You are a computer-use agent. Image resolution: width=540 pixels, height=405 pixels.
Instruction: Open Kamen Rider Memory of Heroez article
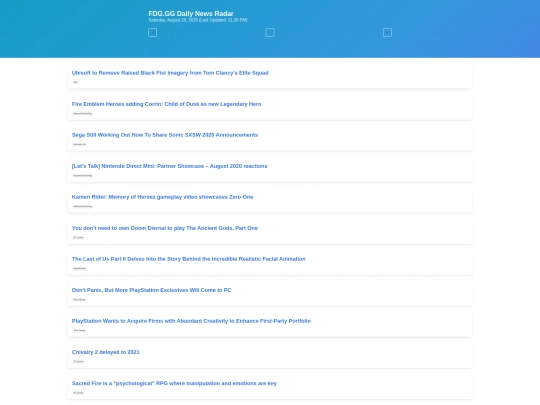pos(162,197)
